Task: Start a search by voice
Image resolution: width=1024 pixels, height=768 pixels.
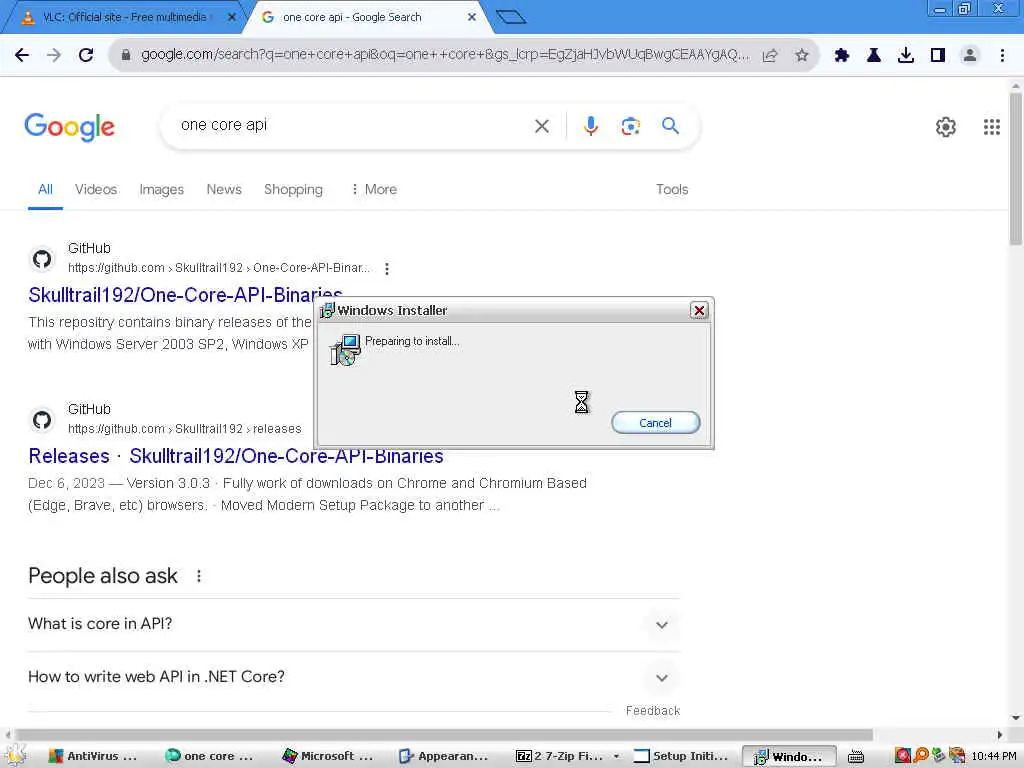Action: coord(590,125)
